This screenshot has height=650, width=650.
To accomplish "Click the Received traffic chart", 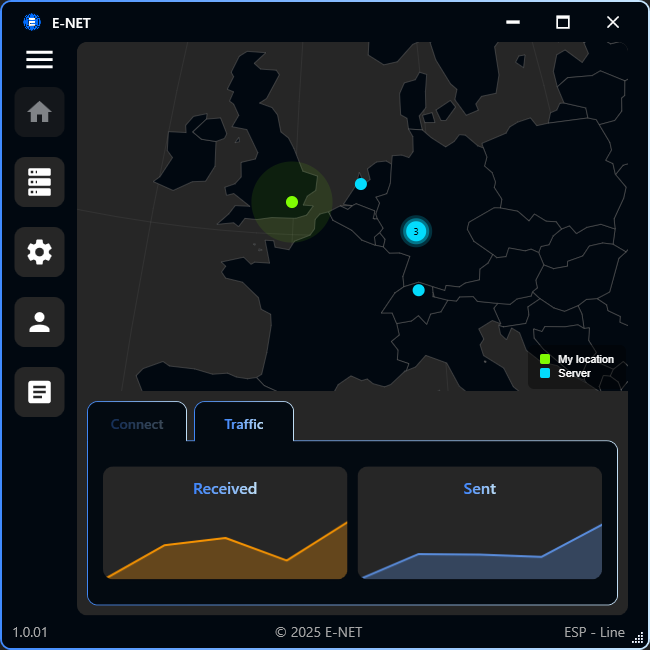I will tap(225, 523).
